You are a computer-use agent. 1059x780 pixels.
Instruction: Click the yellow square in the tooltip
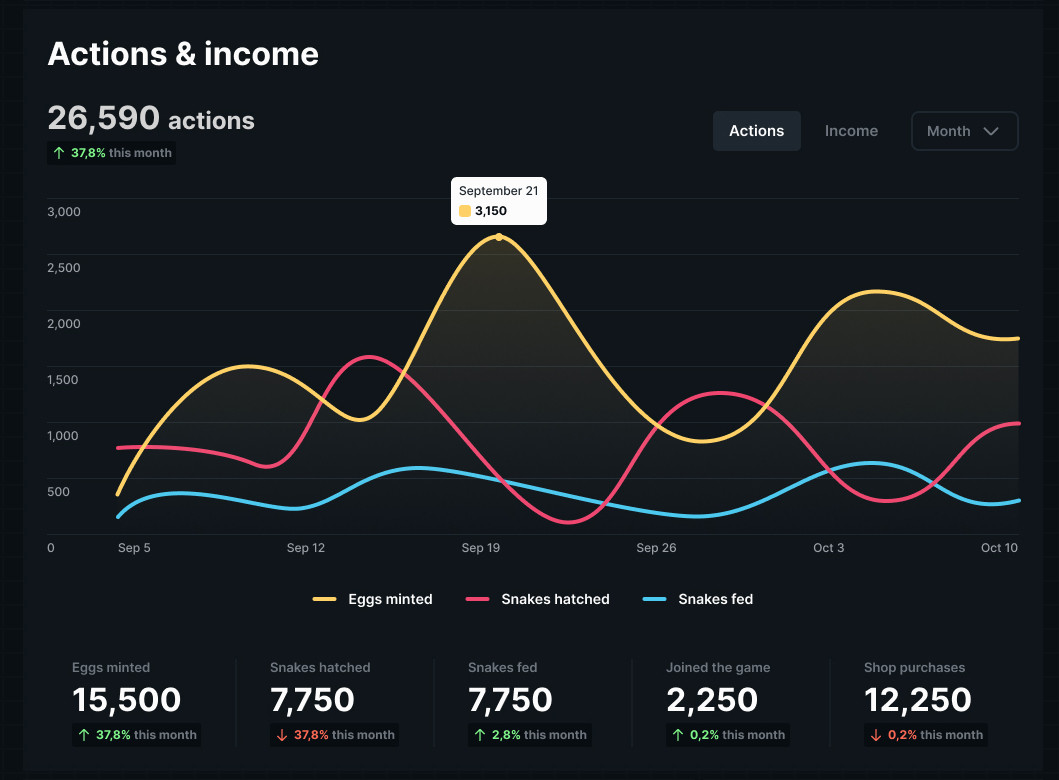pyautogui.click(x=465, y=211)
